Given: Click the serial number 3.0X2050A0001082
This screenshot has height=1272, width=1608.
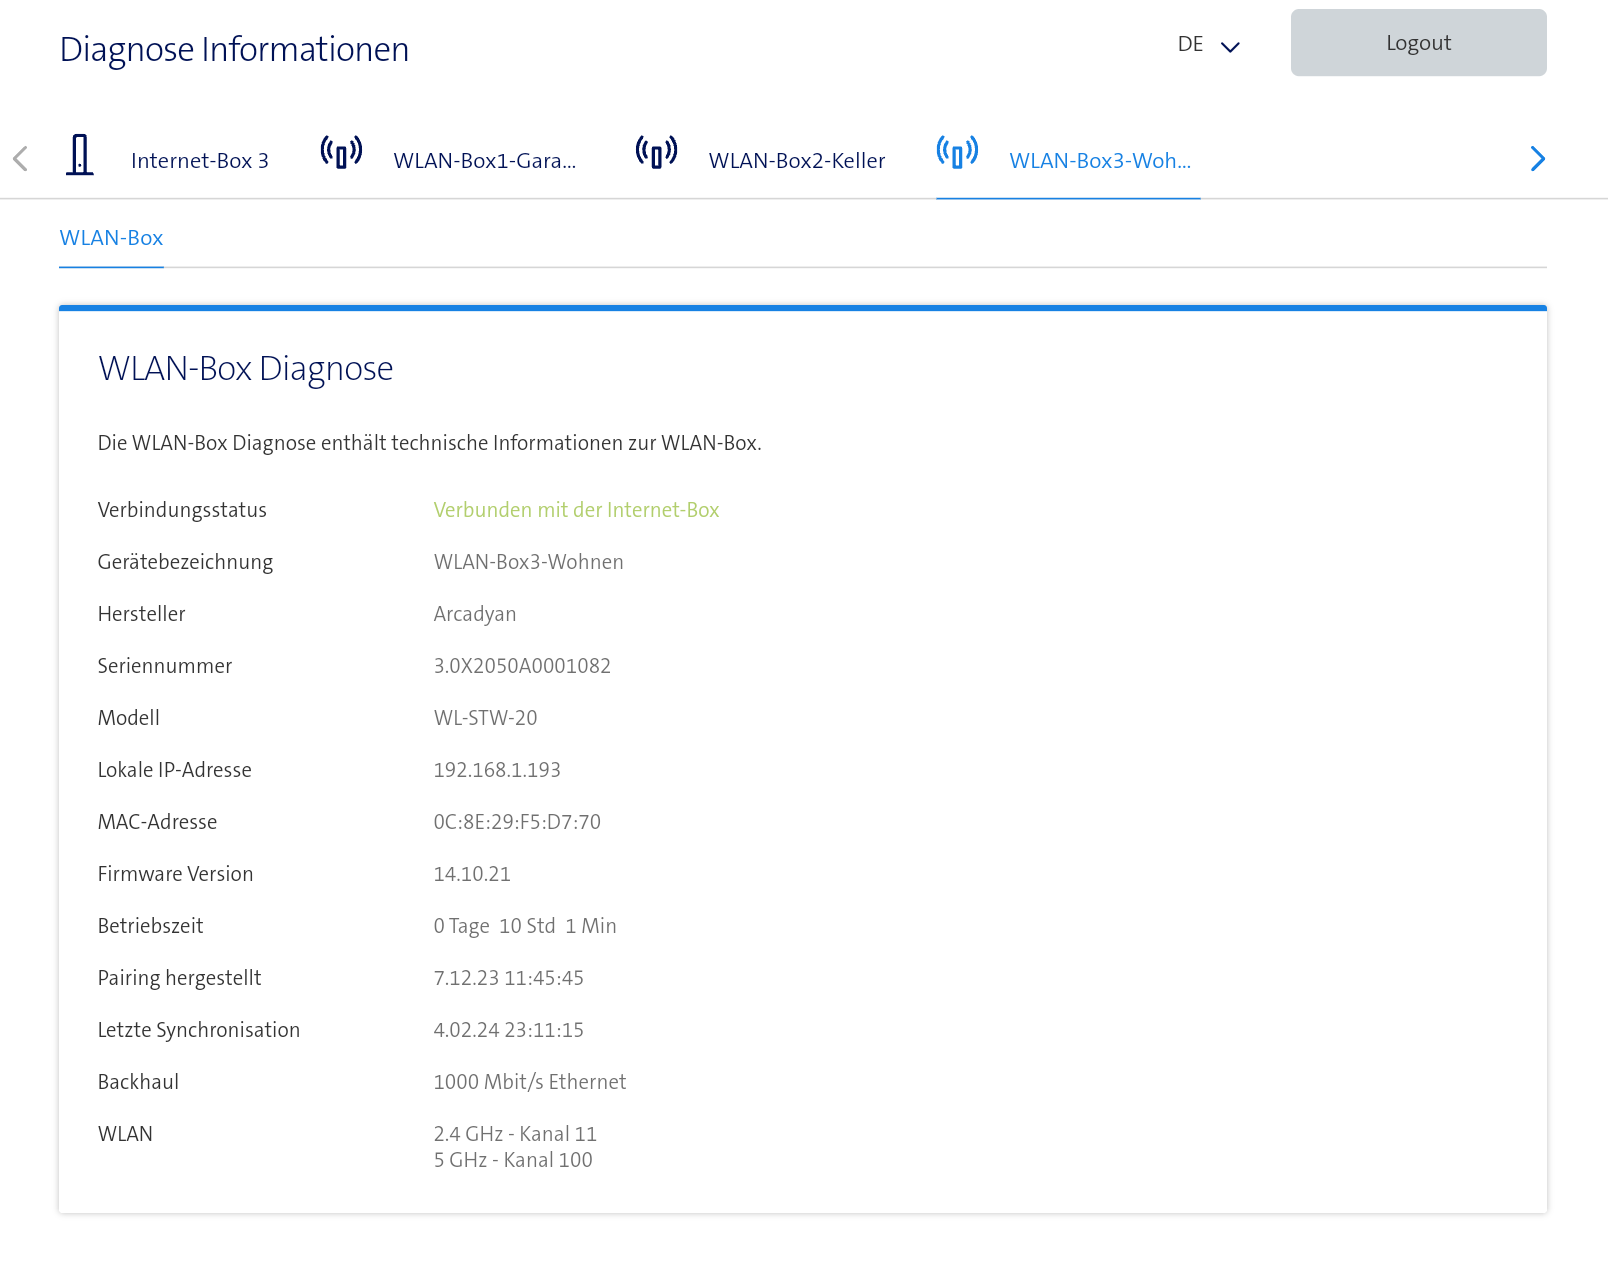Looking at the screenshot, I should pos(521,666).
